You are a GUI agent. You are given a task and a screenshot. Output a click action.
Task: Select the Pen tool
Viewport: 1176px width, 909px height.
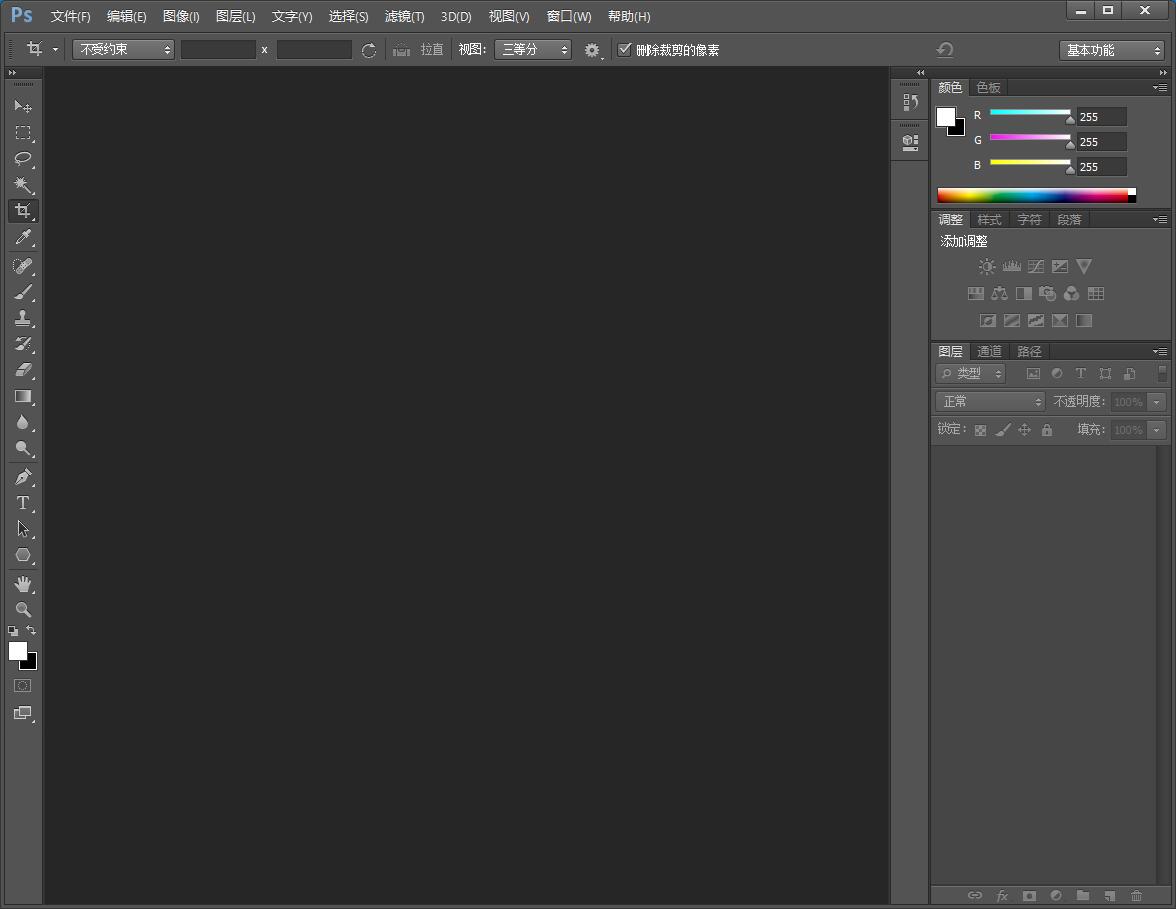click(x=22, y=477)
